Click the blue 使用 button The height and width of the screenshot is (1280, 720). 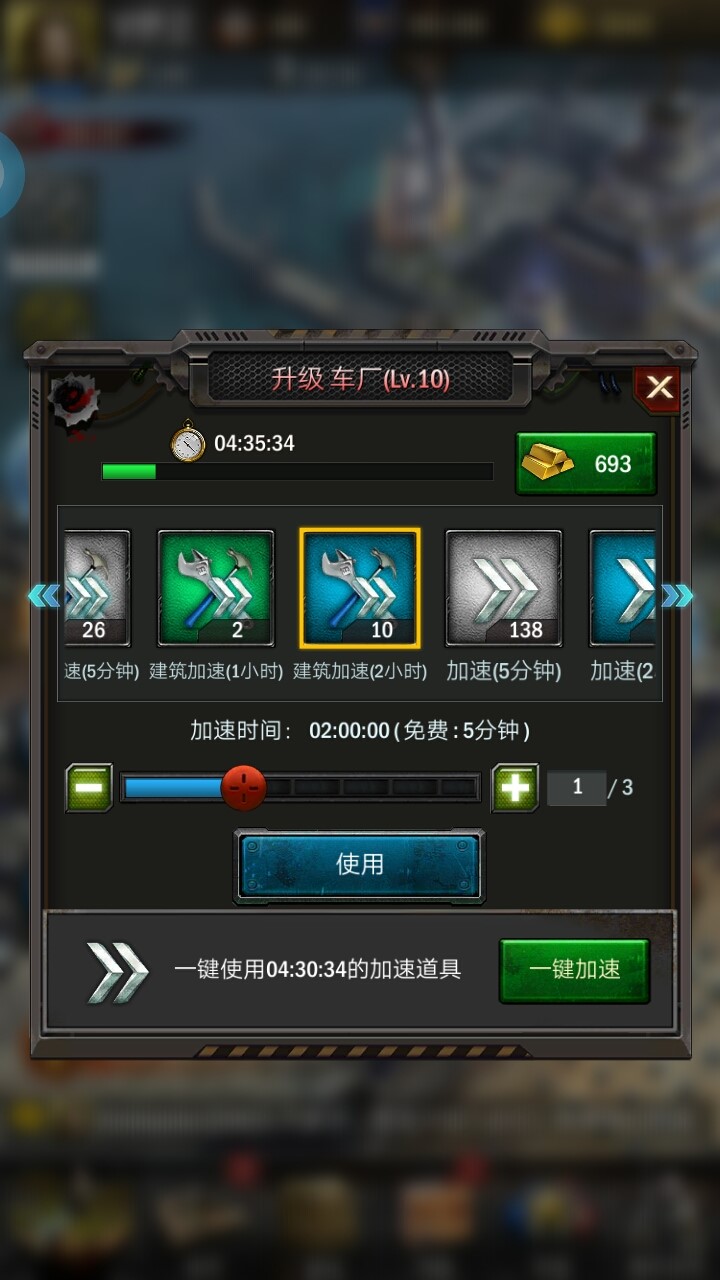359,864
